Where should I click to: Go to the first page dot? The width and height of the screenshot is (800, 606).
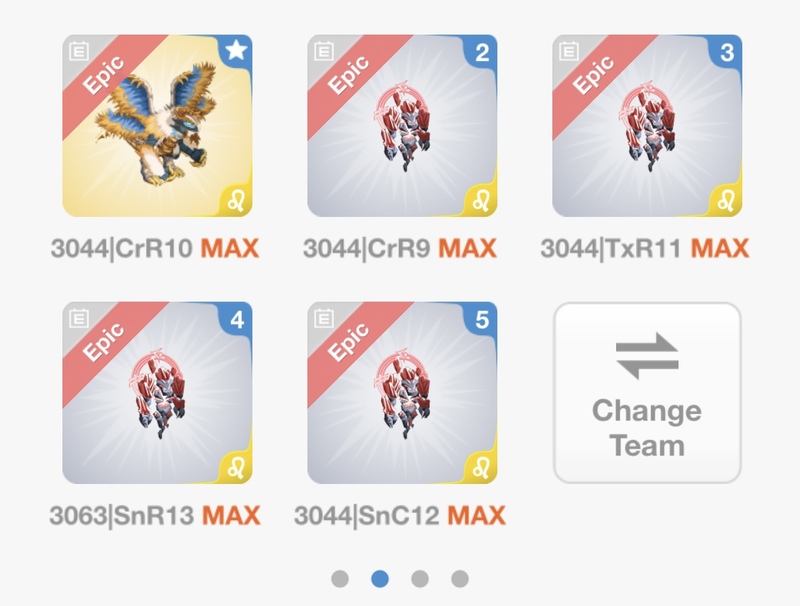[340, 579]
